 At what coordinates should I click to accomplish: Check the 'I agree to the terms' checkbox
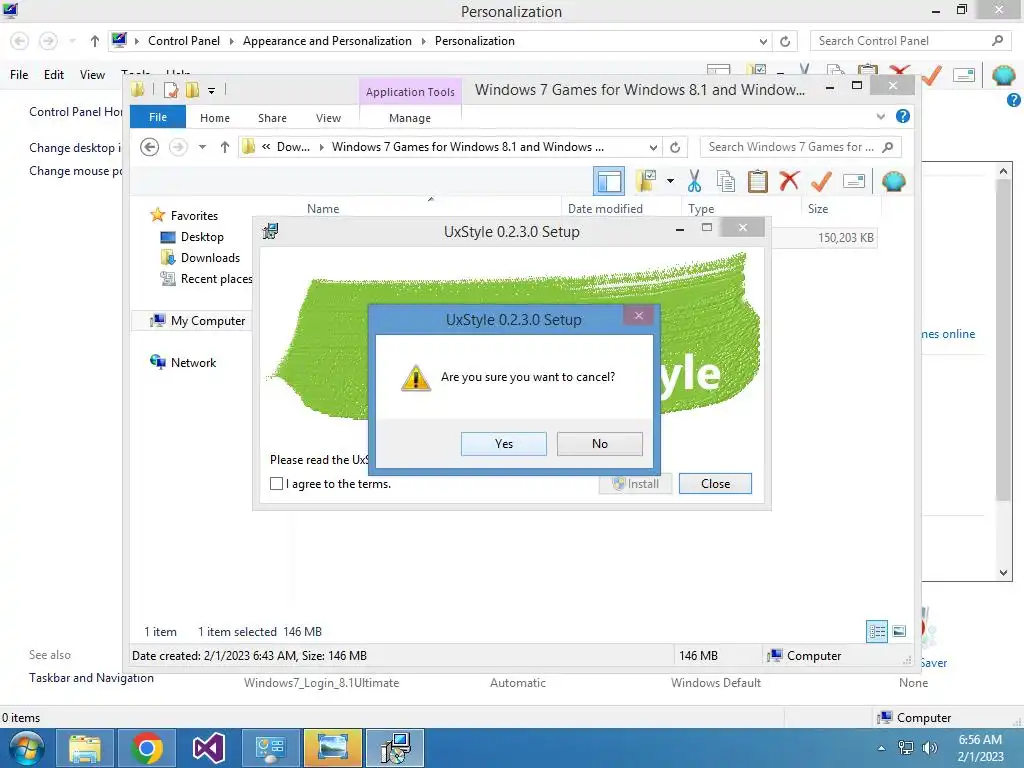276,483
